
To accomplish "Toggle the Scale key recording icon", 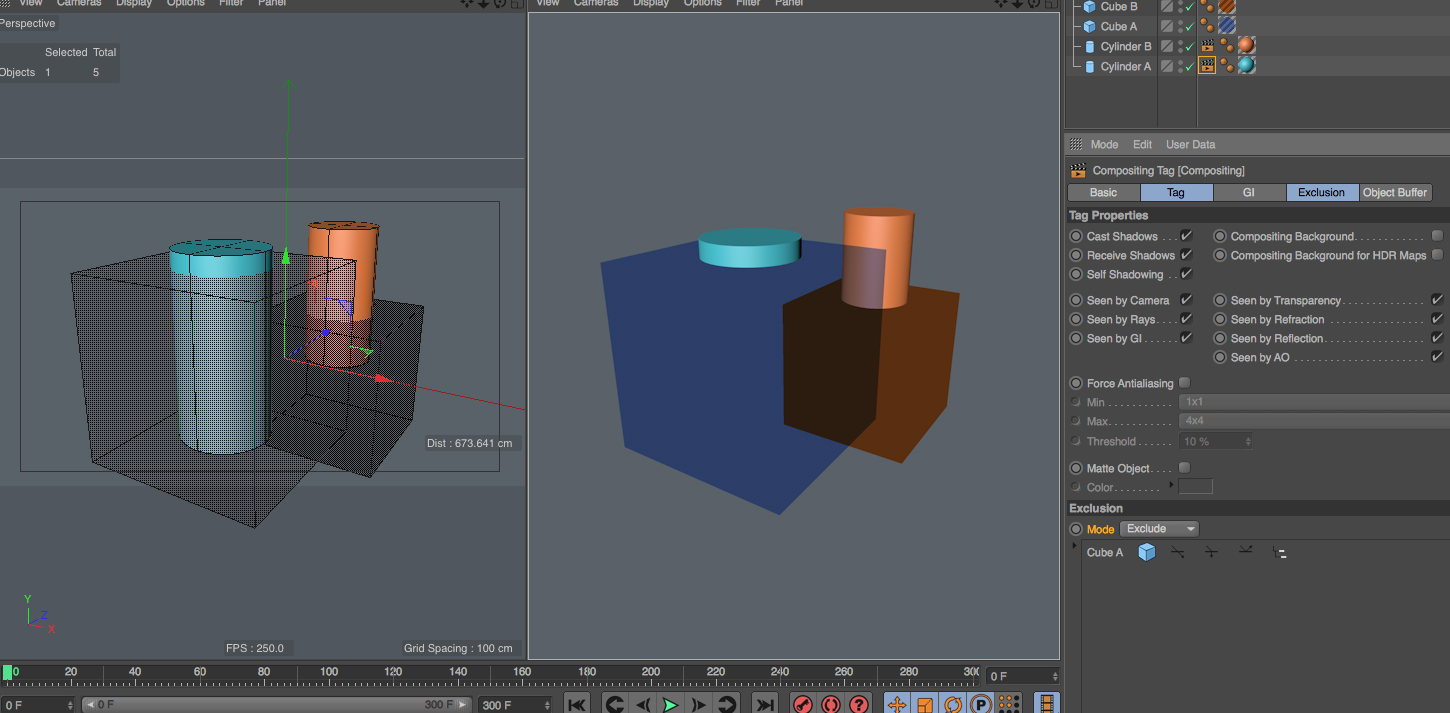I will [925, 704].
